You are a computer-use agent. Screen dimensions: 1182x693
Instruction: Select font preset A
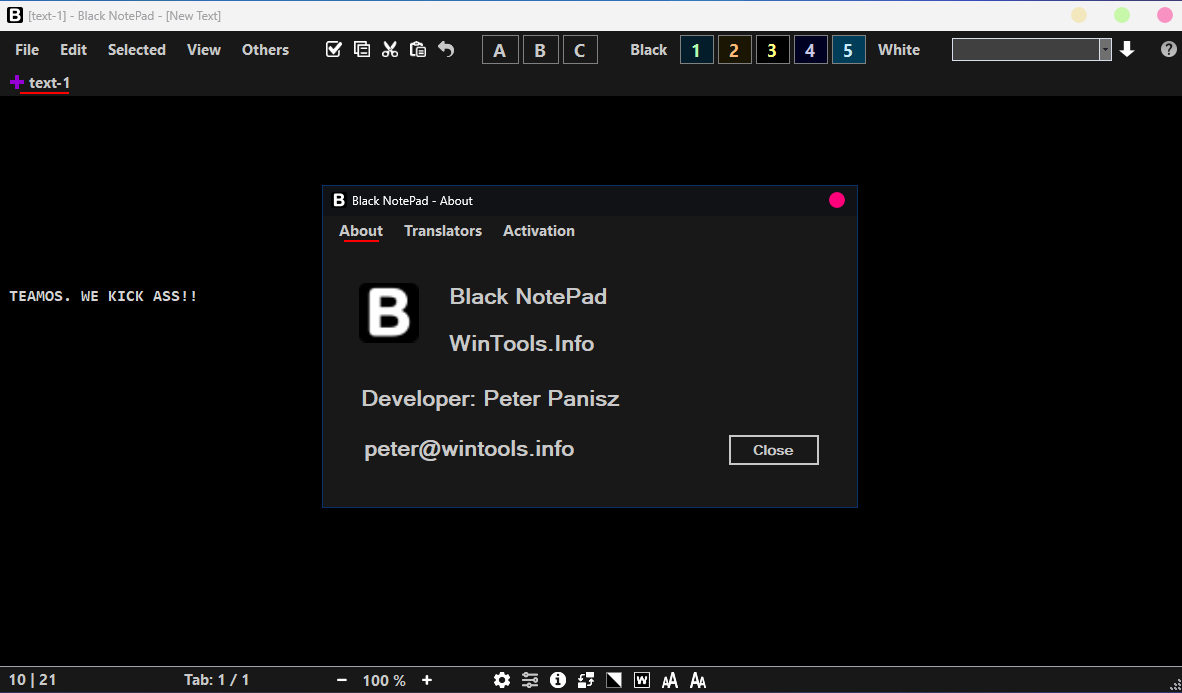500,50
